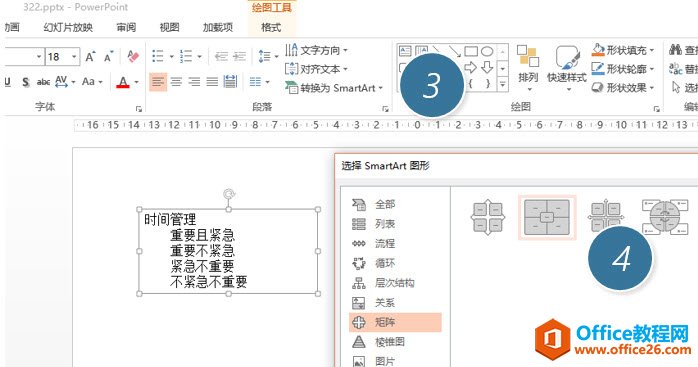Viewport: 698px width, 367px height.
Task: Toggle distributed alignment
Action: click(x=230, y=82)
